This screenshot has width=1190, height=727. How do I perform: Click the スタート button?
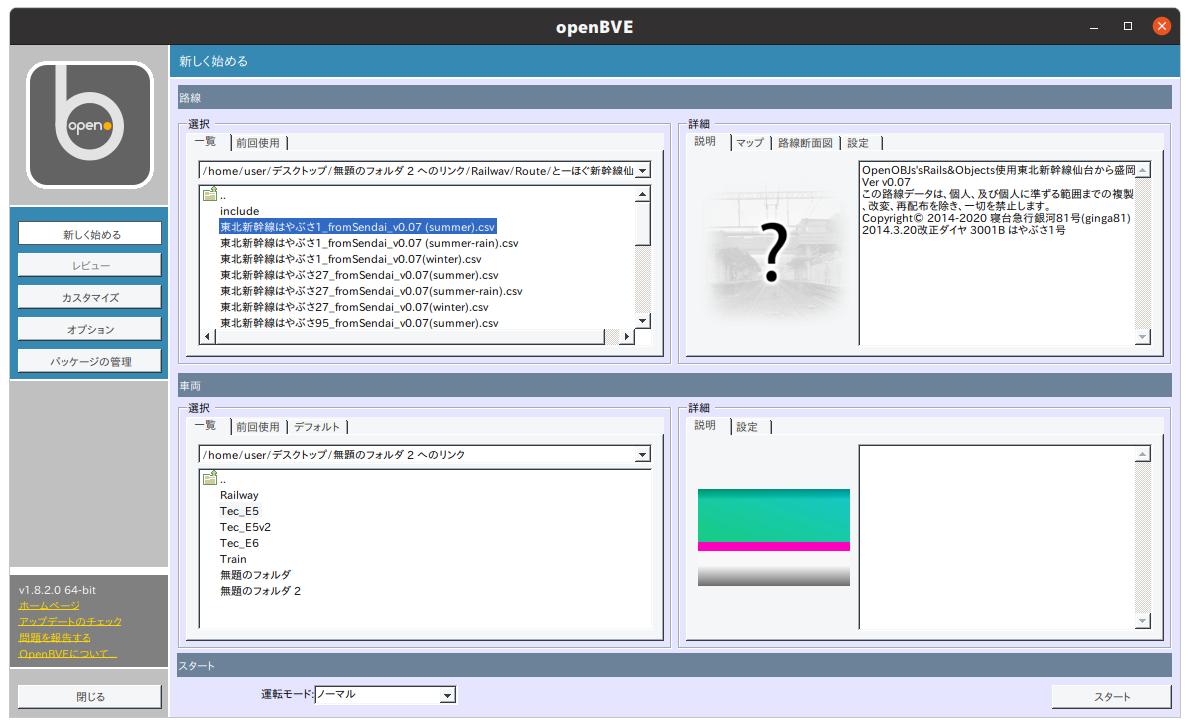[x=1112, y=697]
